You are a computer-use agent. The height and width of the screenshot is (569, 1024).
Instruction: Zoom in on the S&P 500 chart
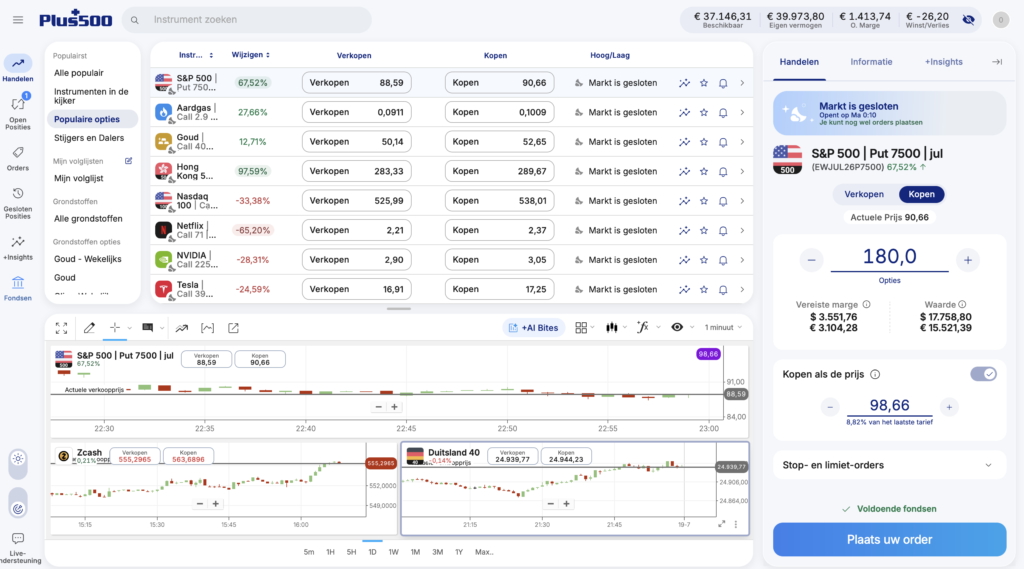(394, 407)
